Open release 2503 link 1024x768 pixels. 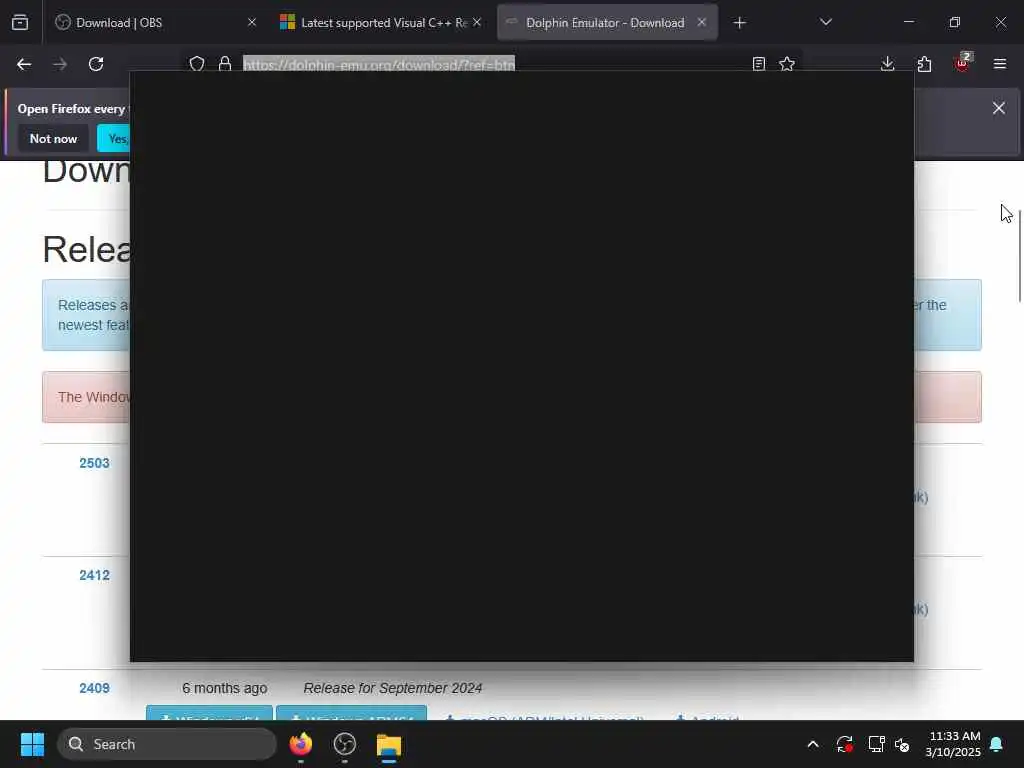94,463
